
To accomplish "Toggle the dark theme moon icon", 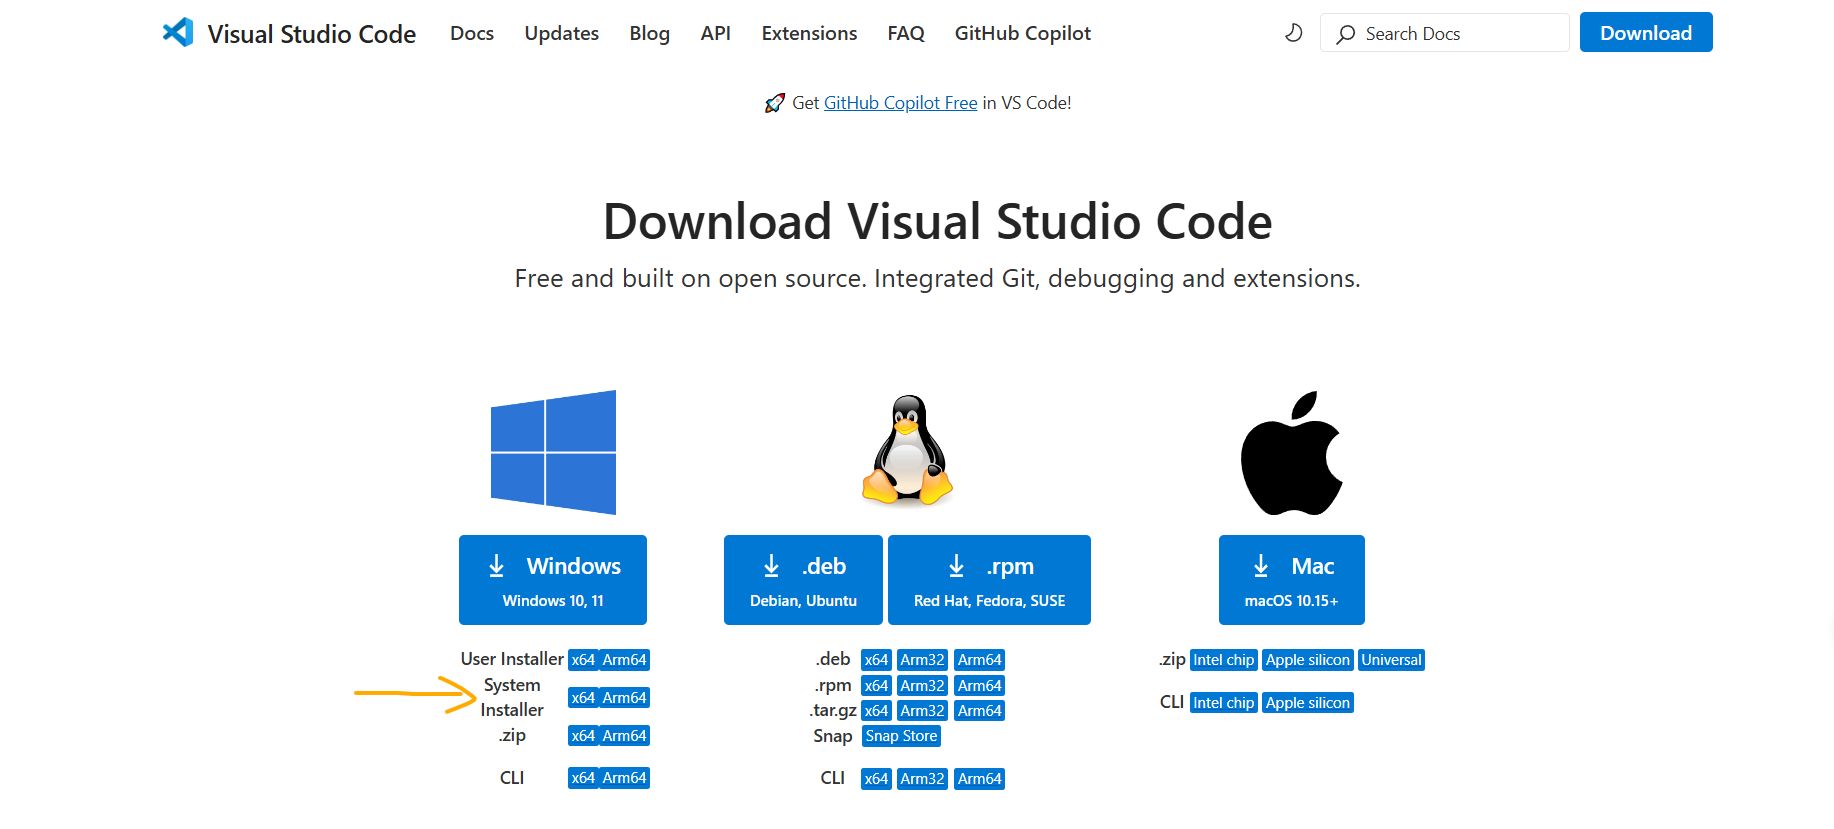I will 1293,33.
